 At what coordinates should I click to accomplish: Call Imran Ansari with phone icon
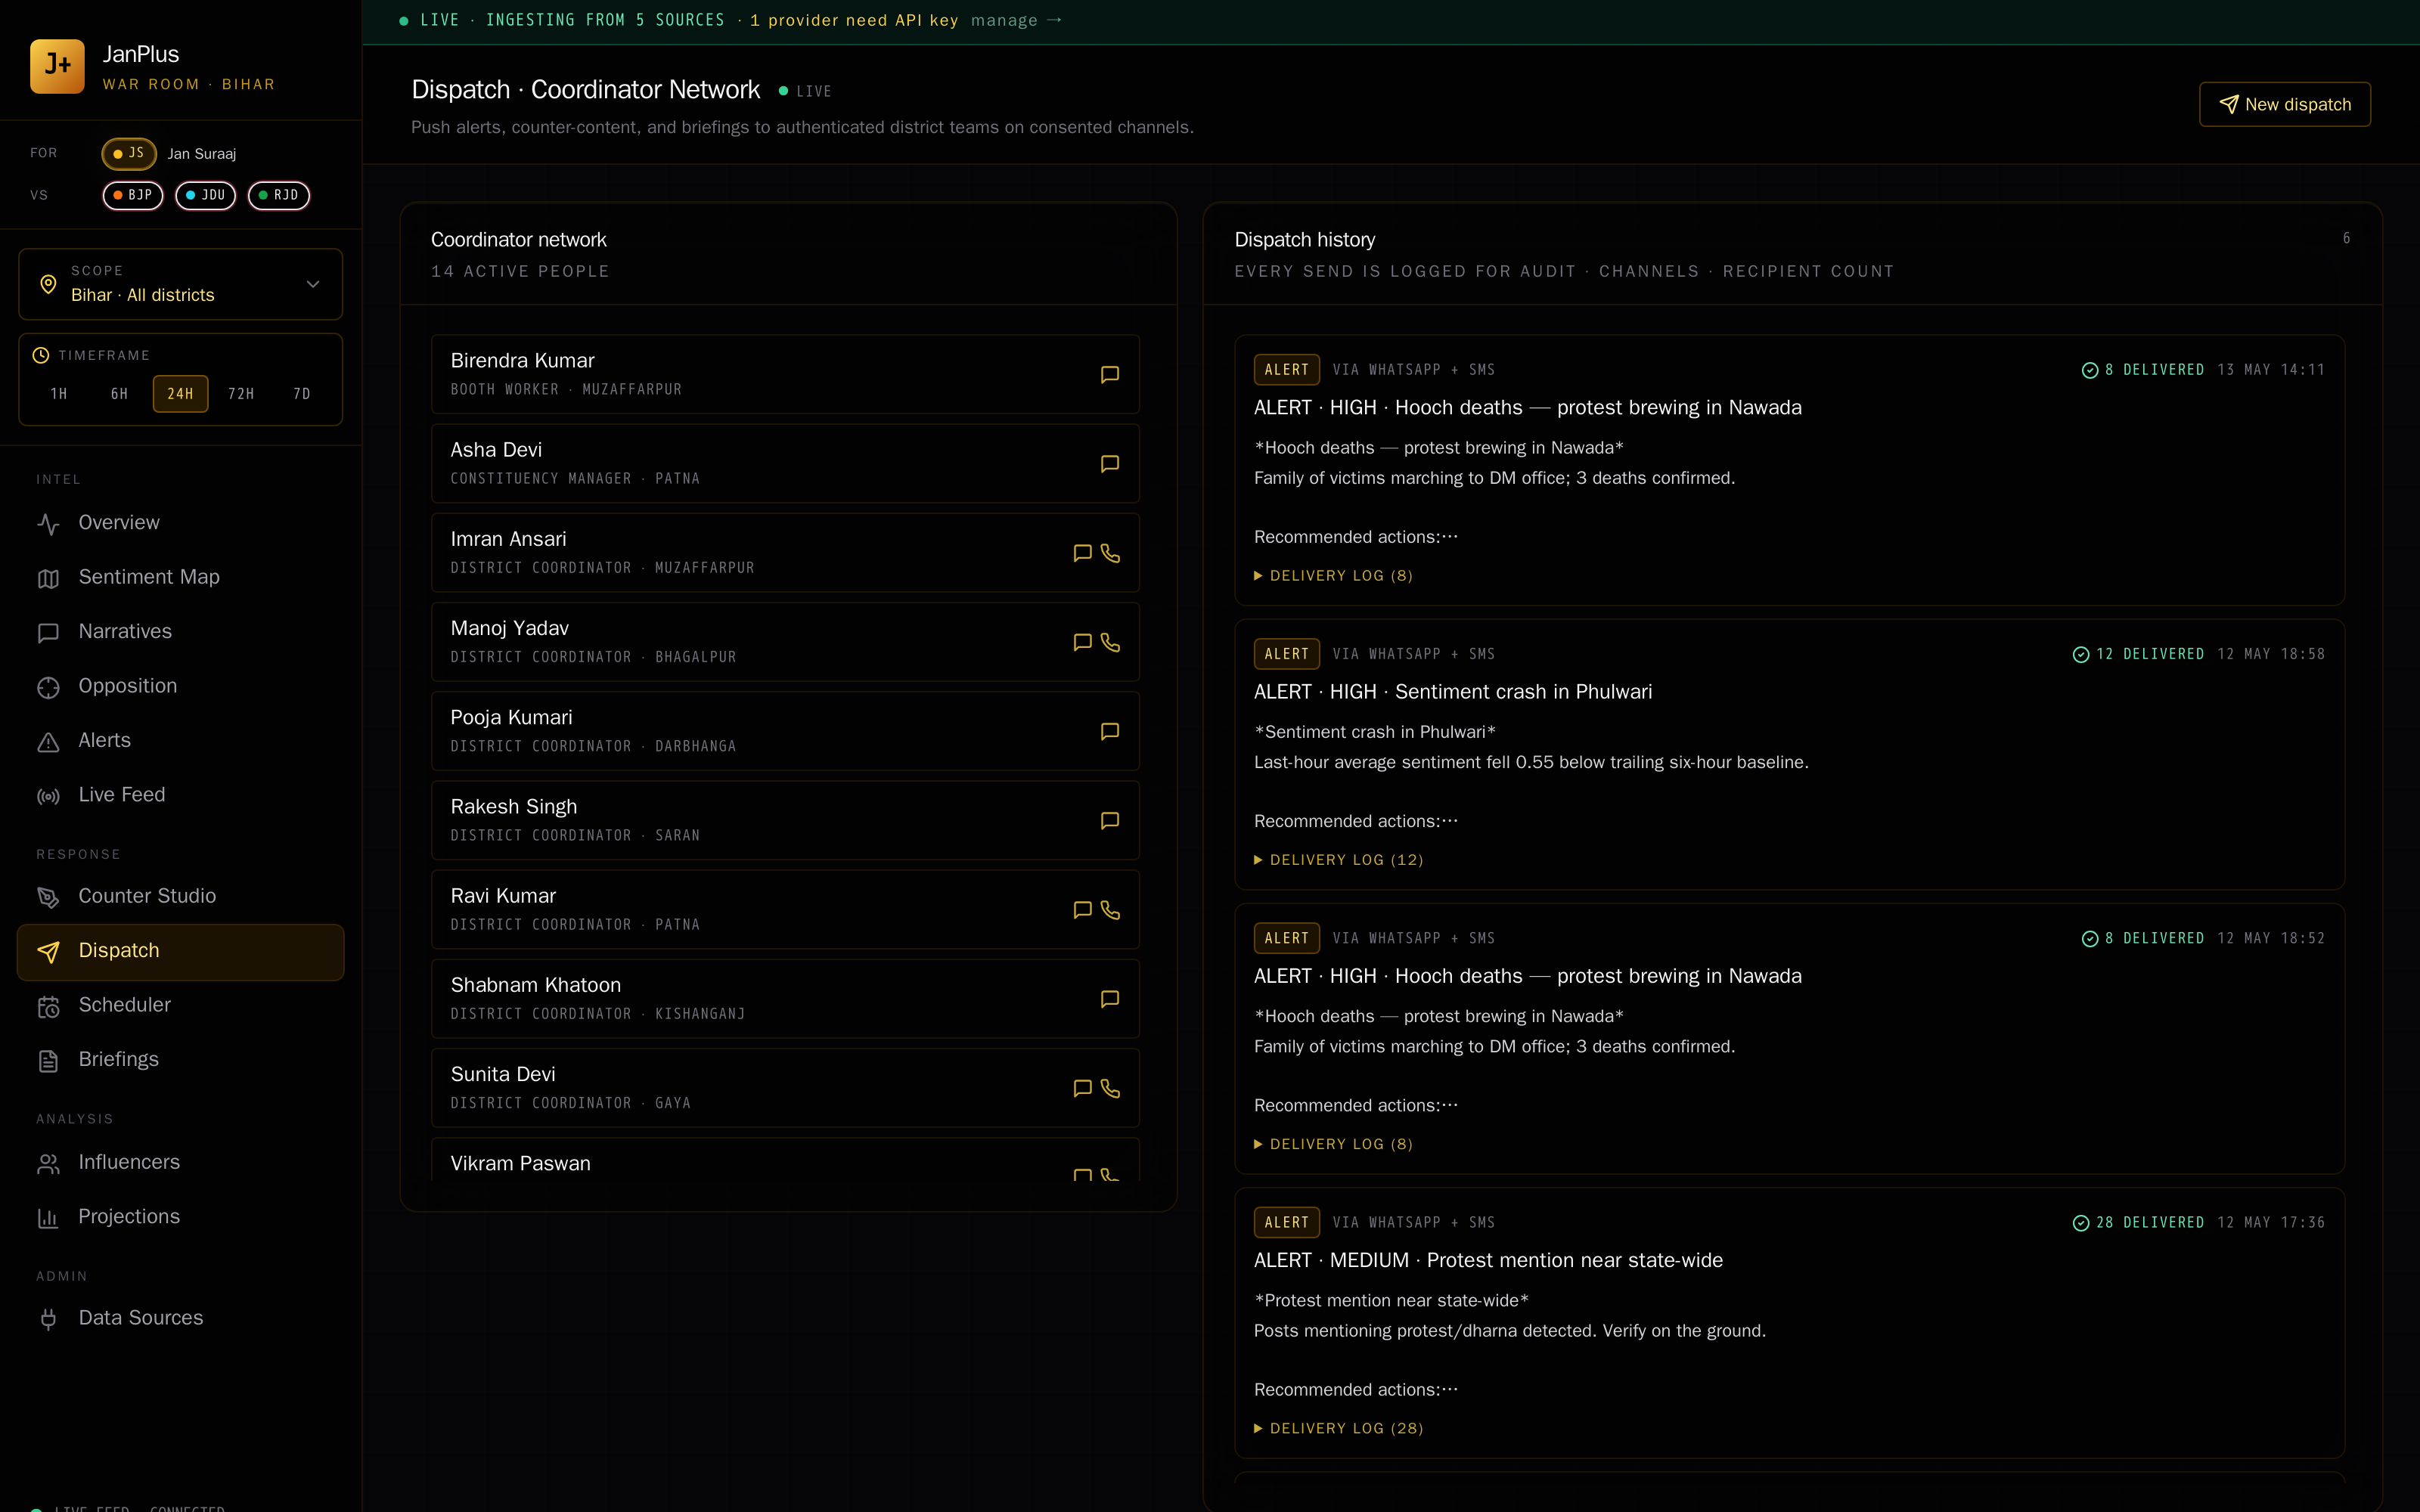pos(1110,553)
